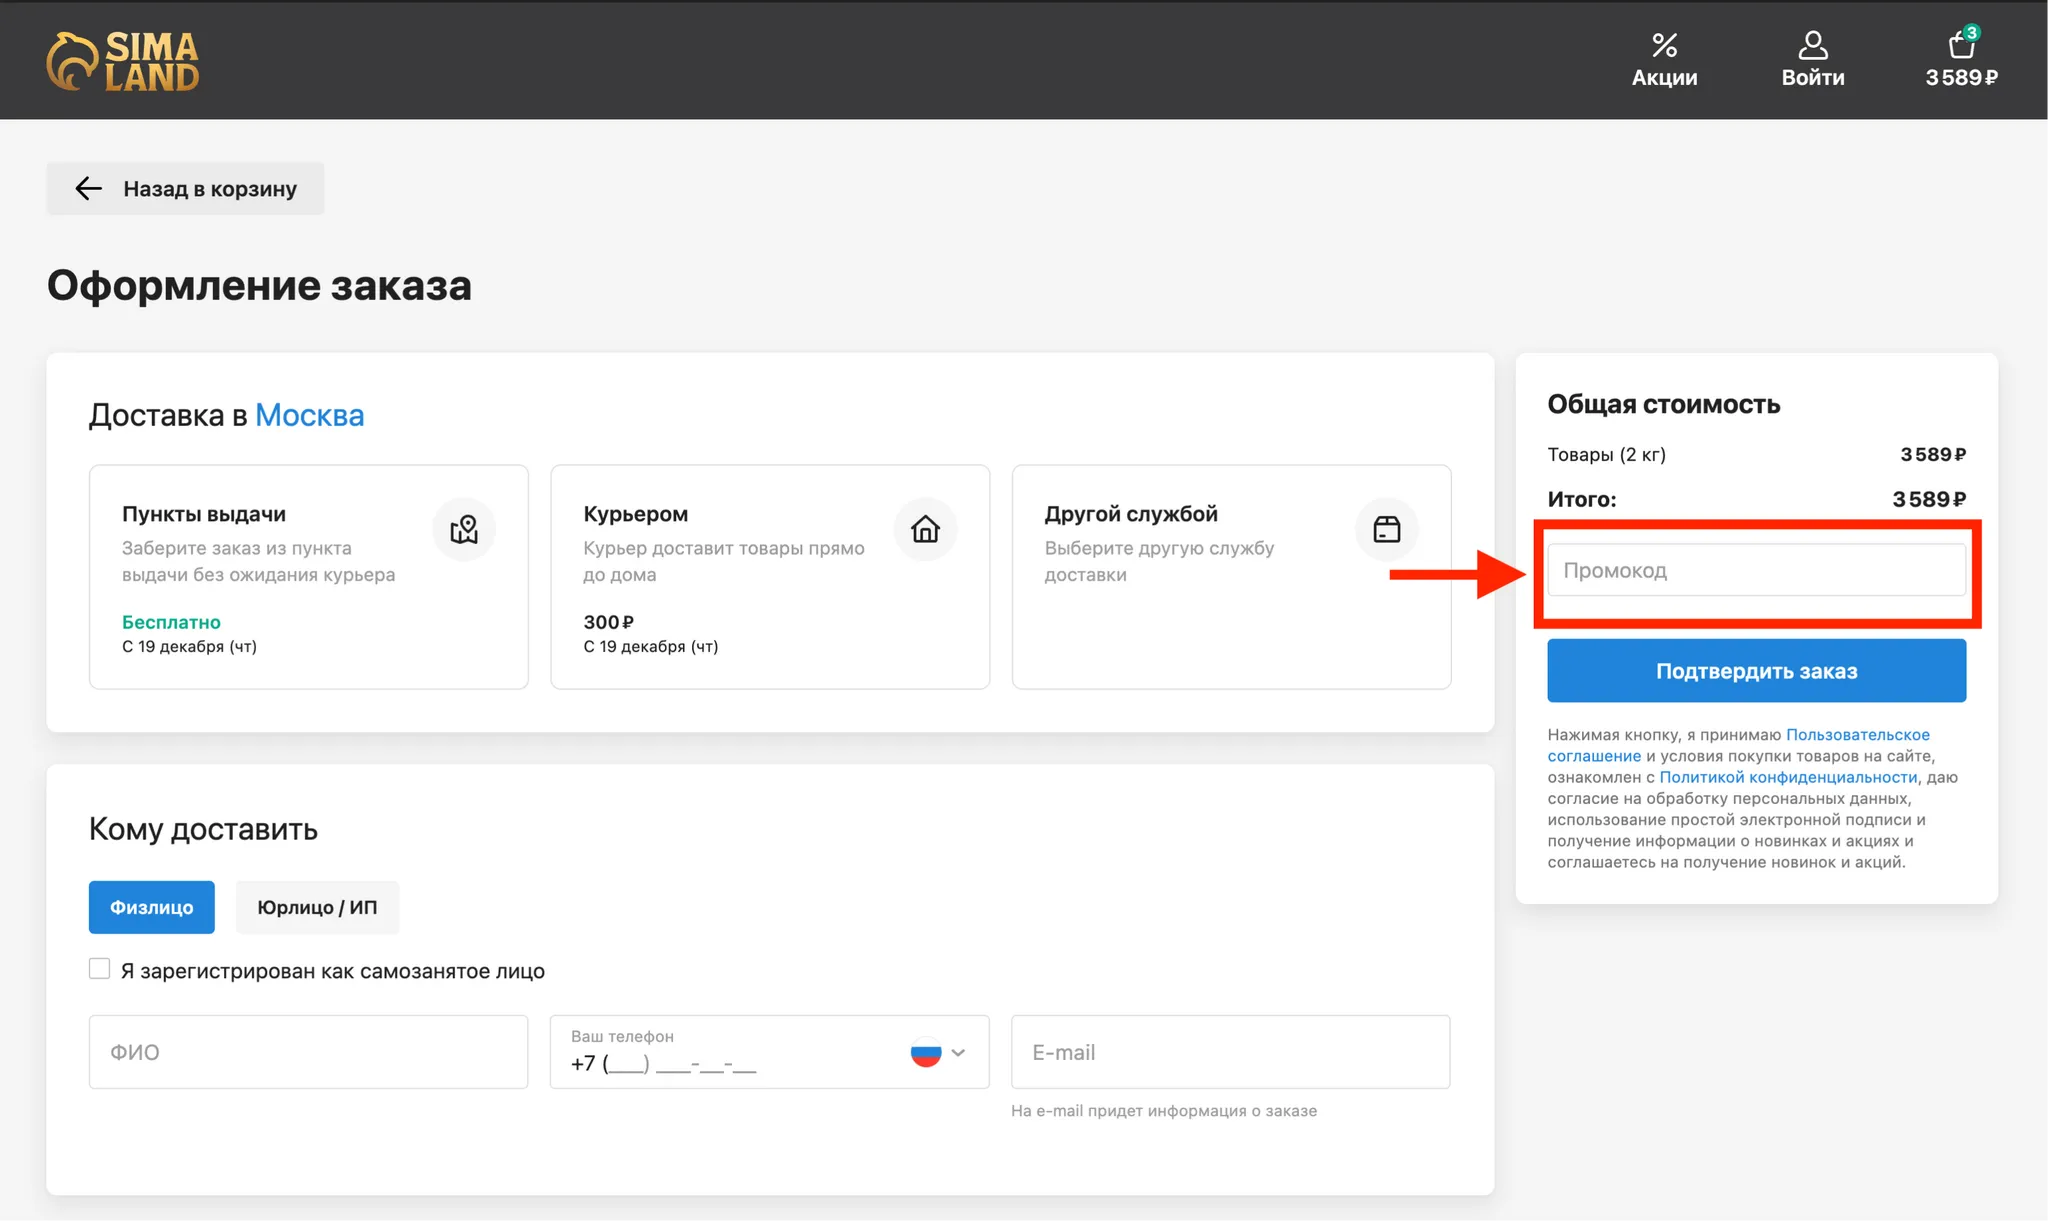Select the Физлицо tab

click(152, 907)
